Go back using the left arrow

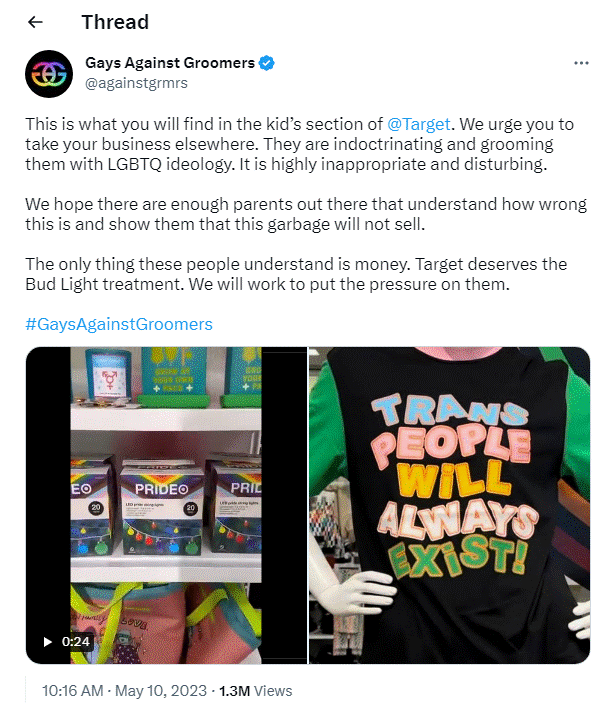tap(35, 22)
